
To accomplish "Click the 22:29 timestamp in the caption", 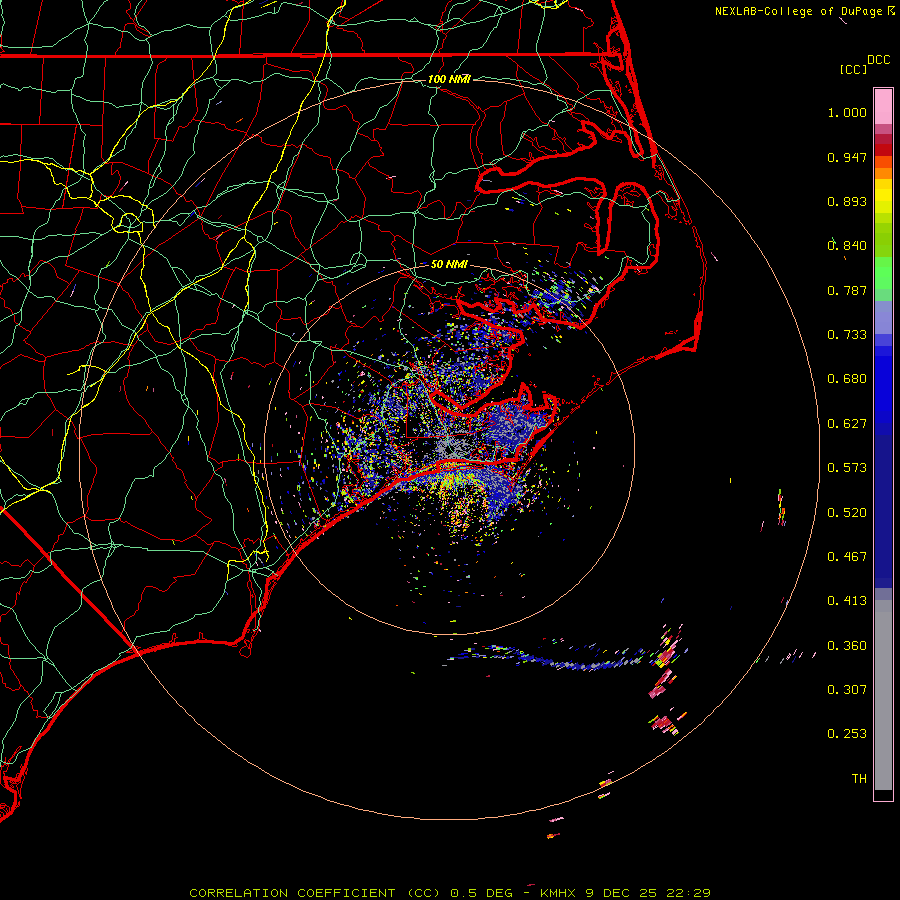I will coord(688,893).
